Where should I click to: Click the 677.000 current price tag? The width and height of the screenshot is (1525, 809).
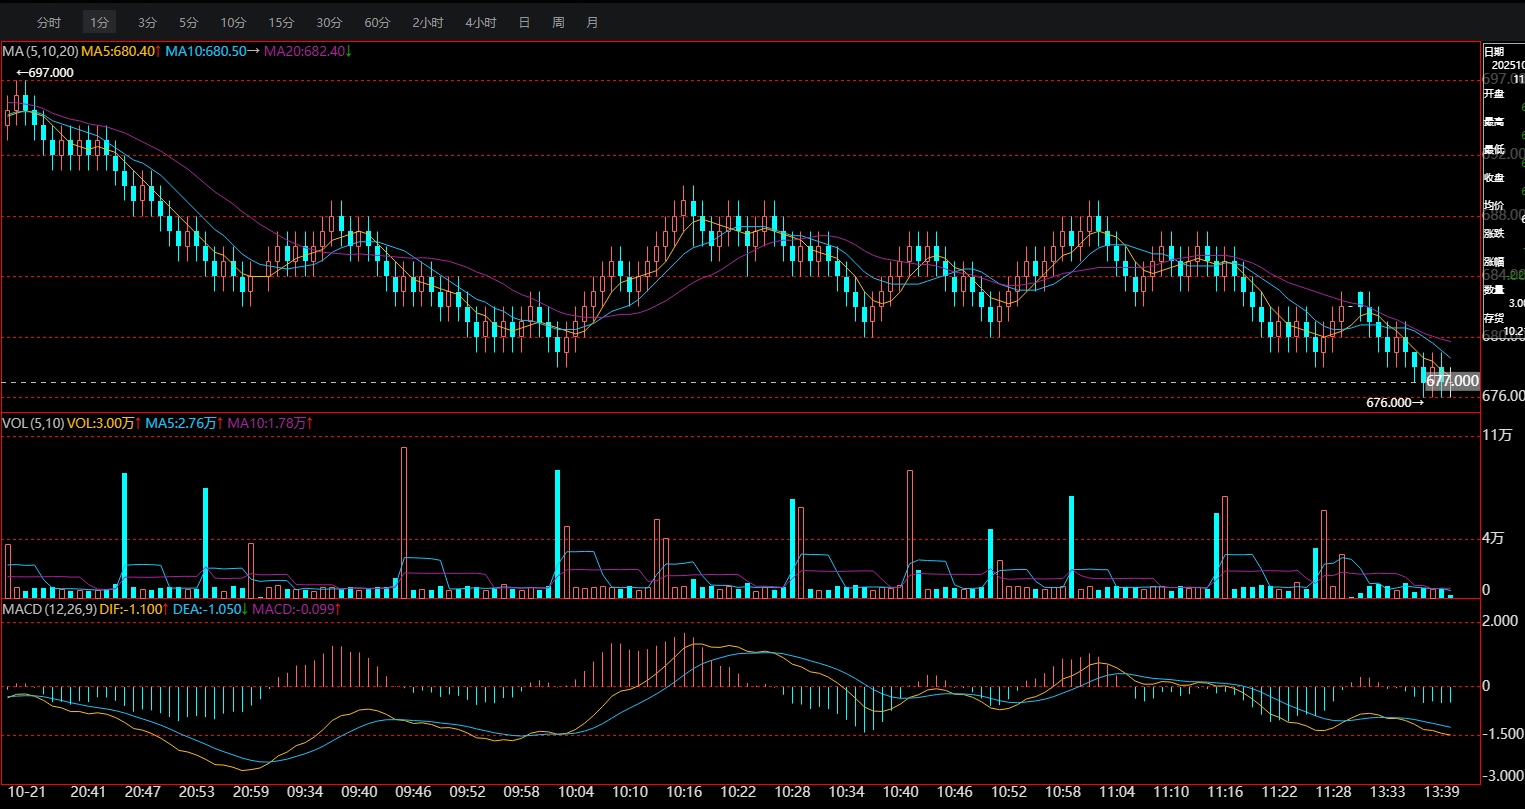point(1452,381)
